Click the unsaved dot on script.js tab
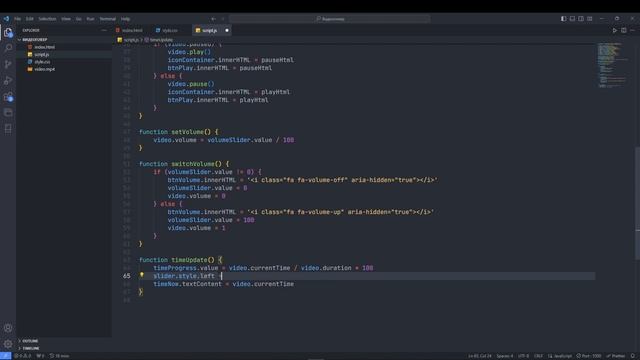 point(227,30)
